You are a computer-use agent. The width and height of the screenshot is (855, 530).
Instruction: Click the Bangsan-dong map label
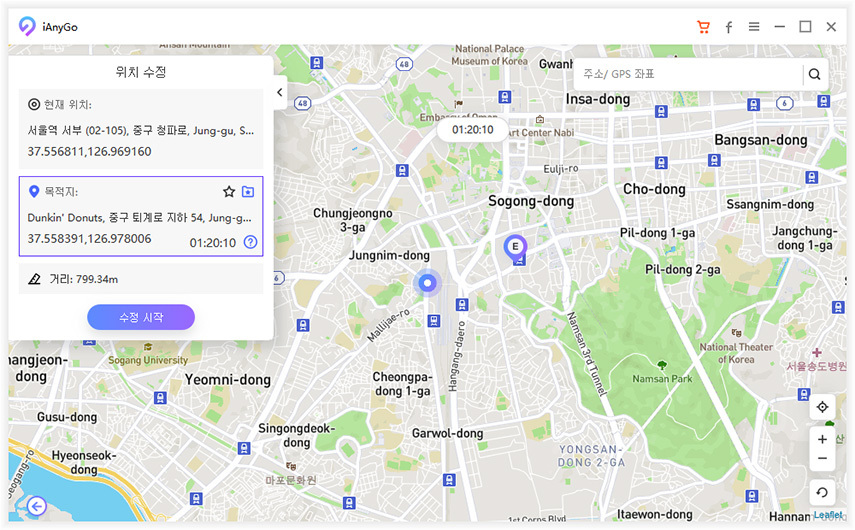click(761, 140)
